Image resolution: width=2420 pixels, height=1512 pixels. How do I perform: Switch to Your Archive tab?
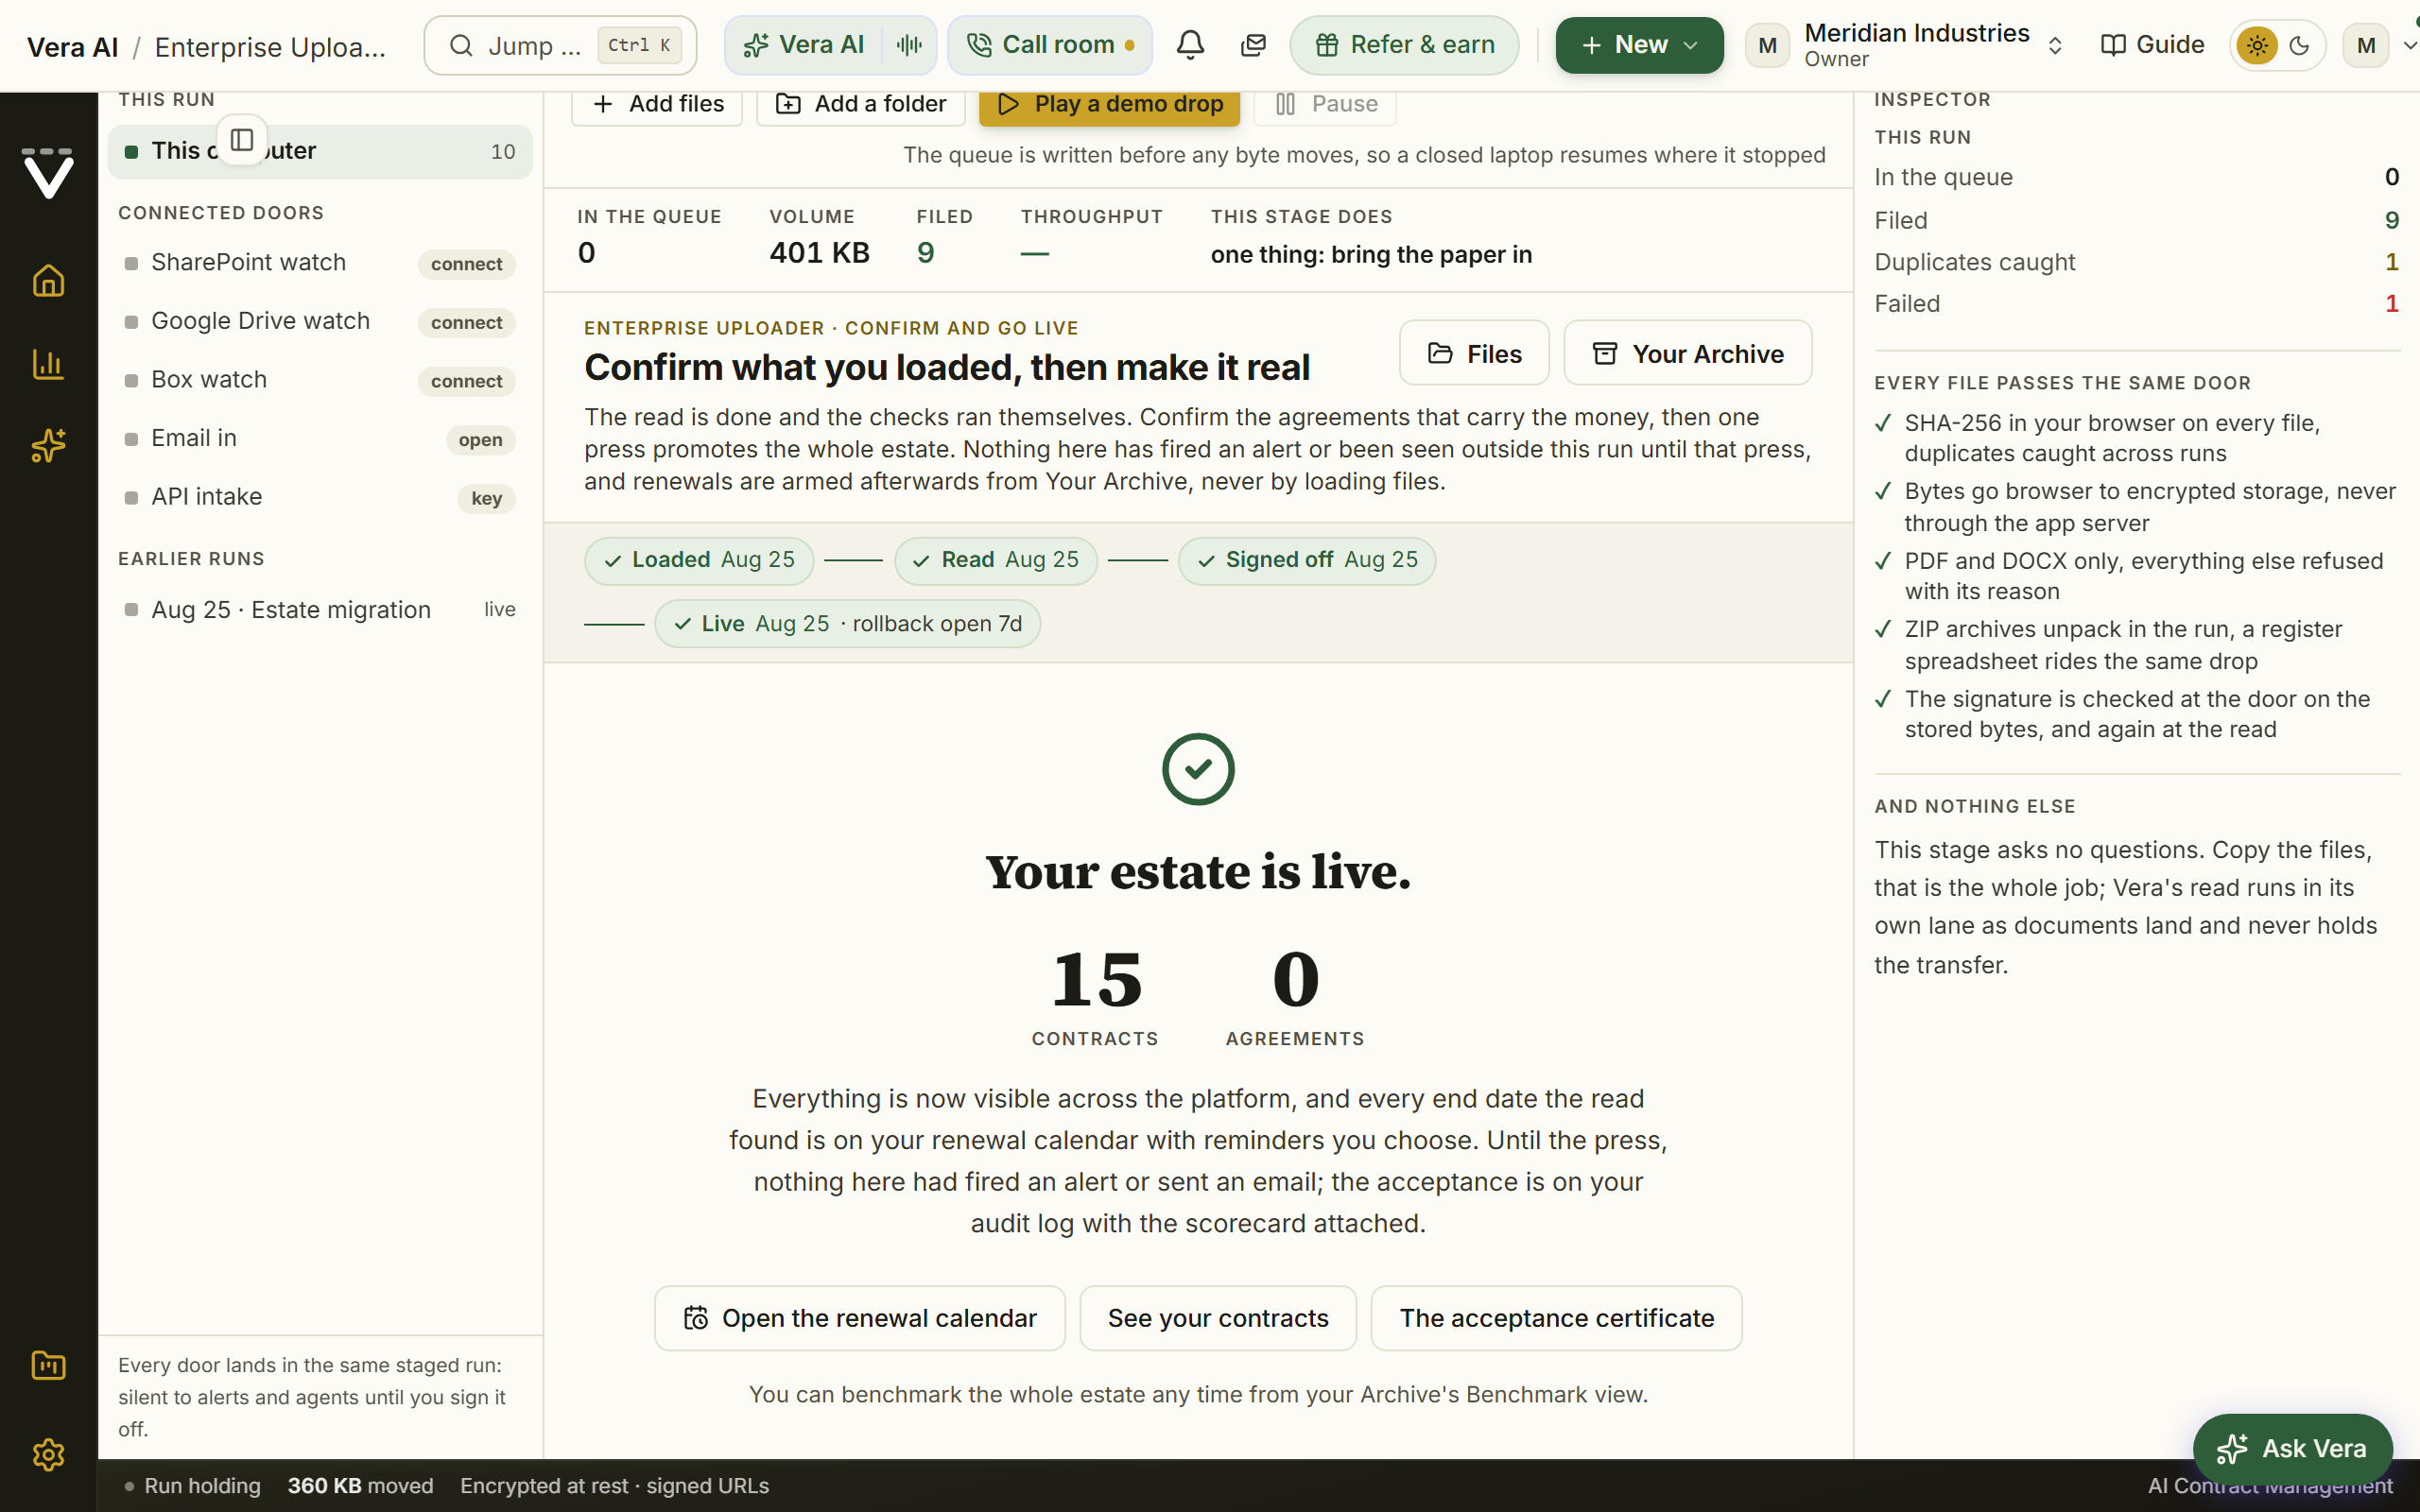tap(1687, 353)
